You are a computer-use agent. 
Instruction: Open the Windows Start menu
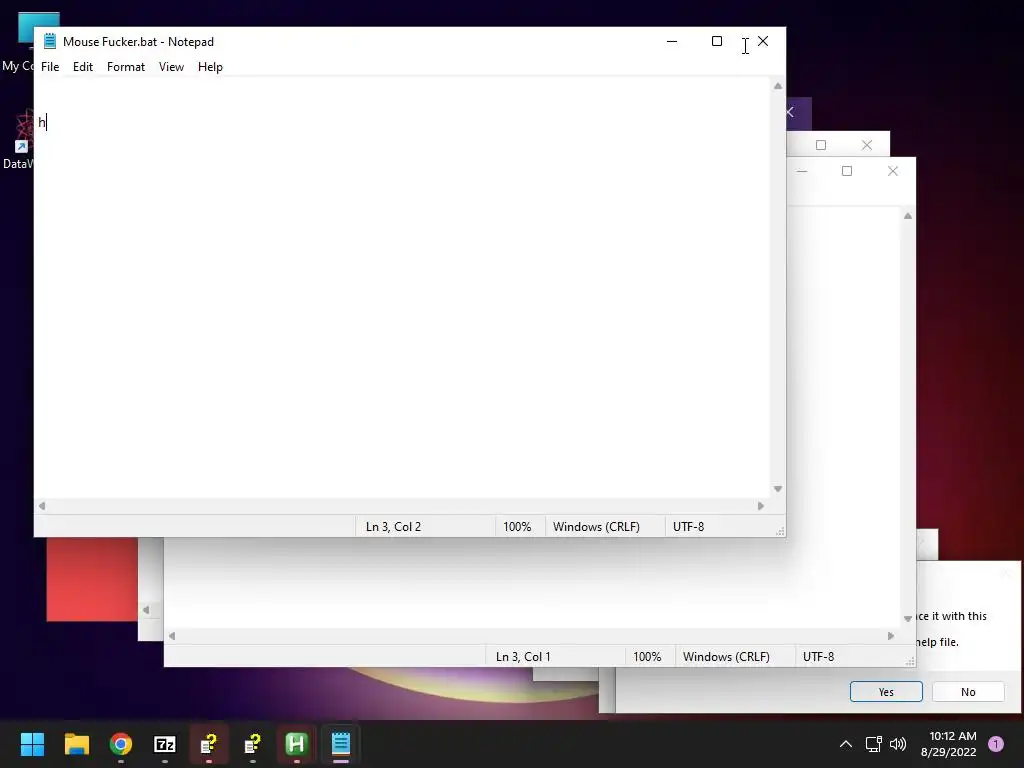click(x=32, y=744)
